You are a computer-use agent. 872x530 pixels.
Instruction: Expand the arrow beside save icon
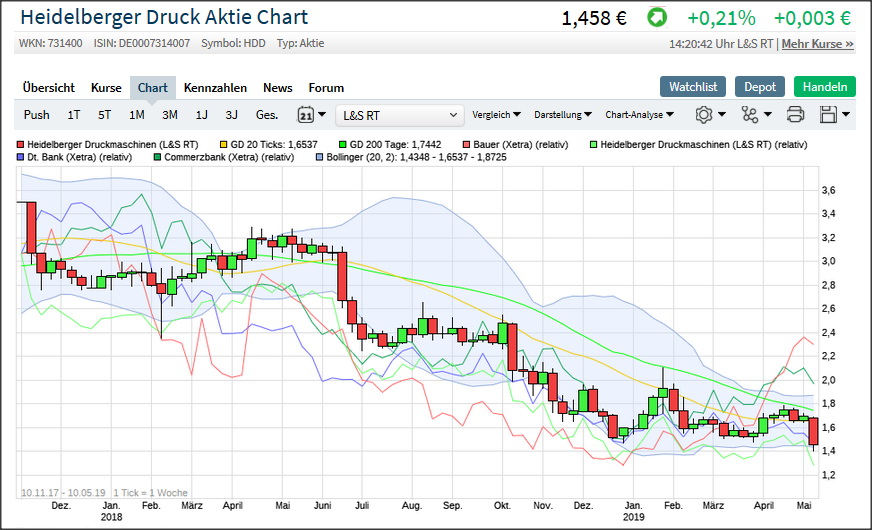pos(846,115)
